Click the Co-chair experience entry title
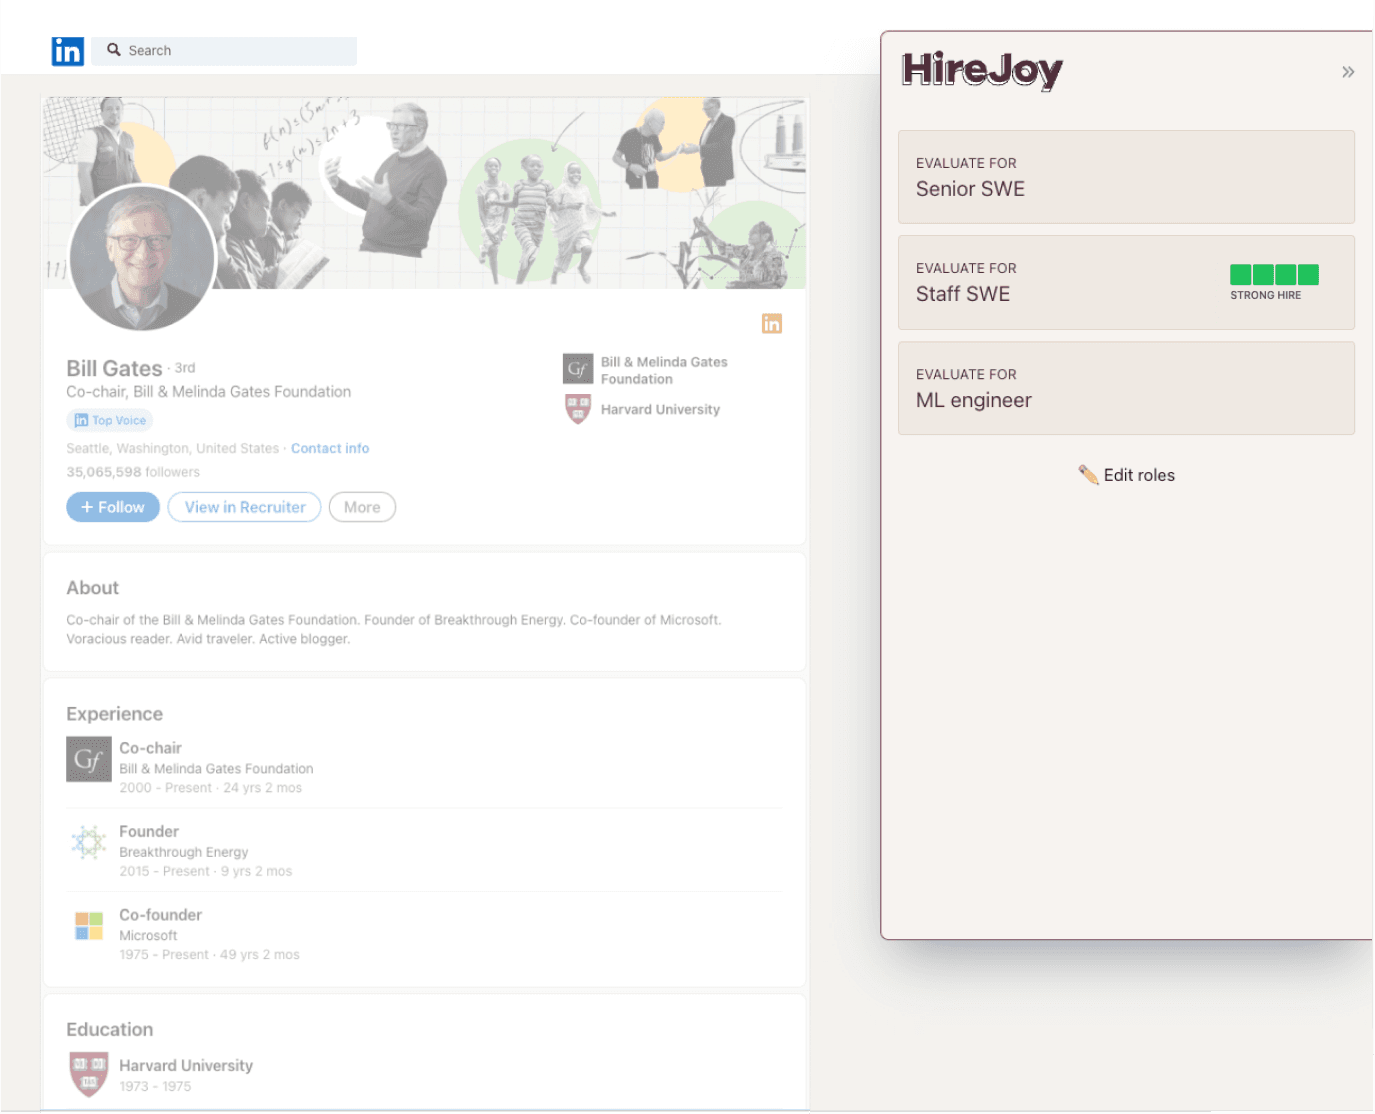The image size is (1375, 1114). pos(150,748)
